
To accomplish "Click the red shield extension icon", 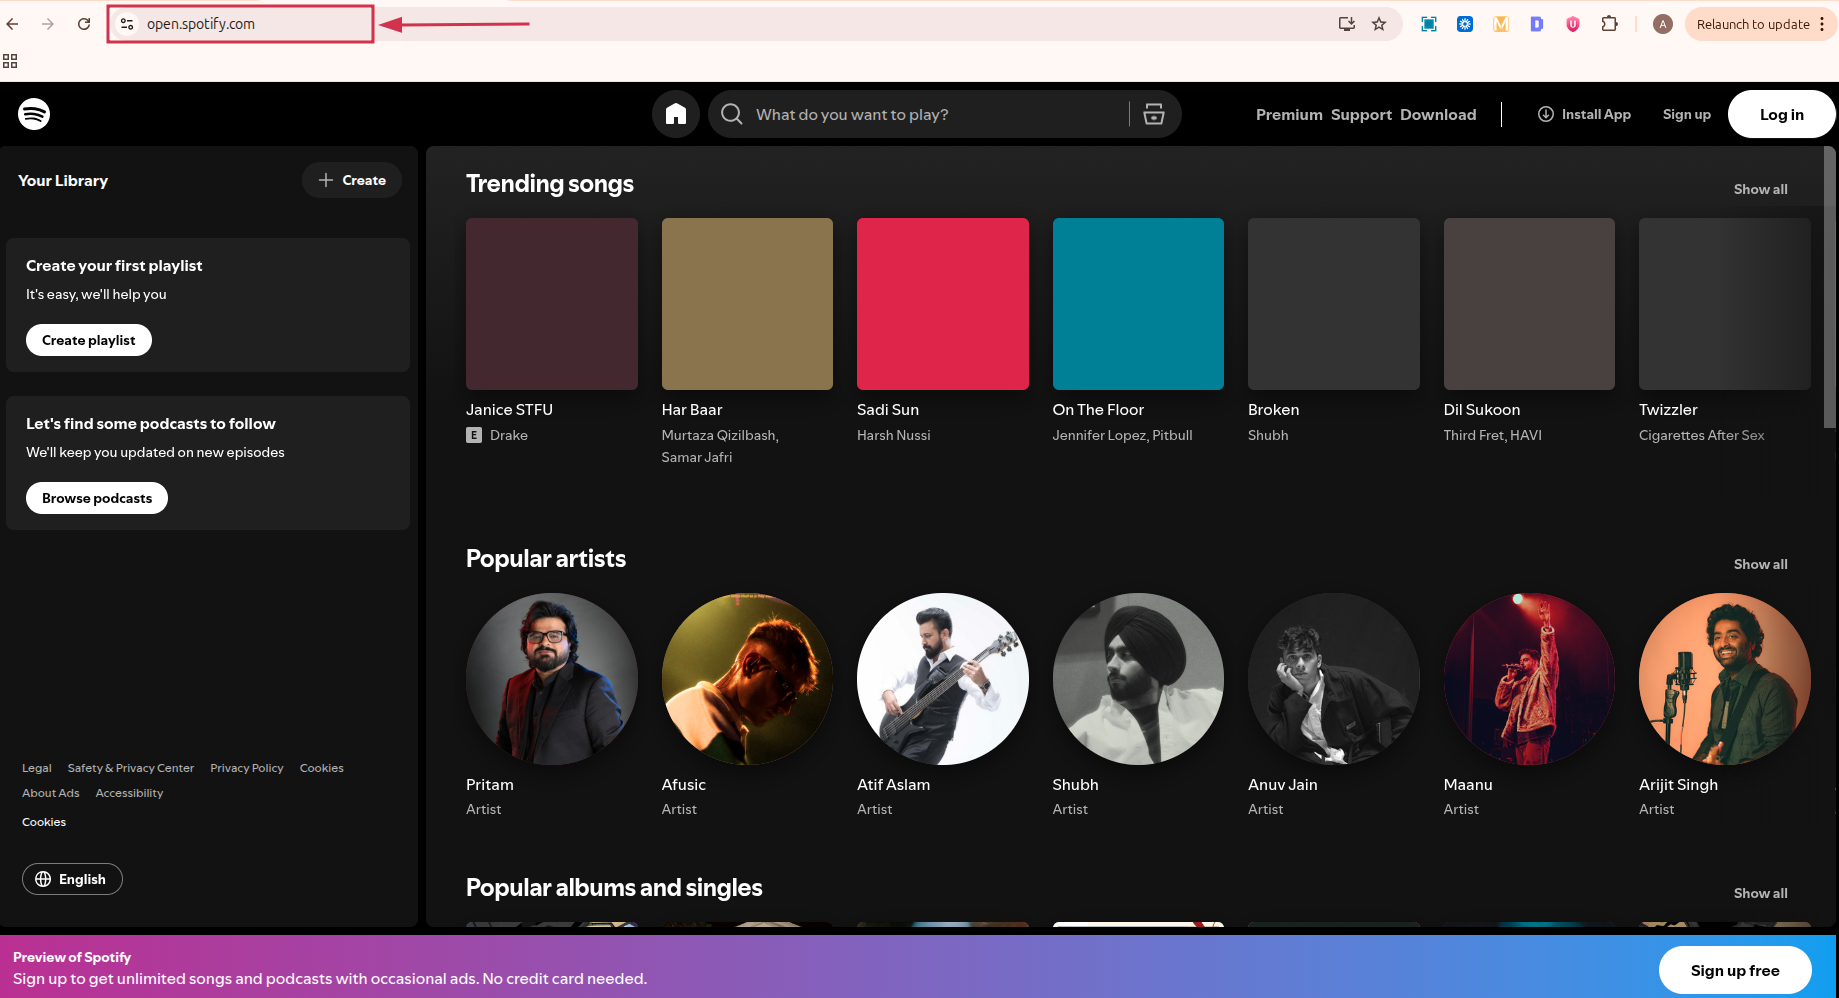I will coord(1573,24).
